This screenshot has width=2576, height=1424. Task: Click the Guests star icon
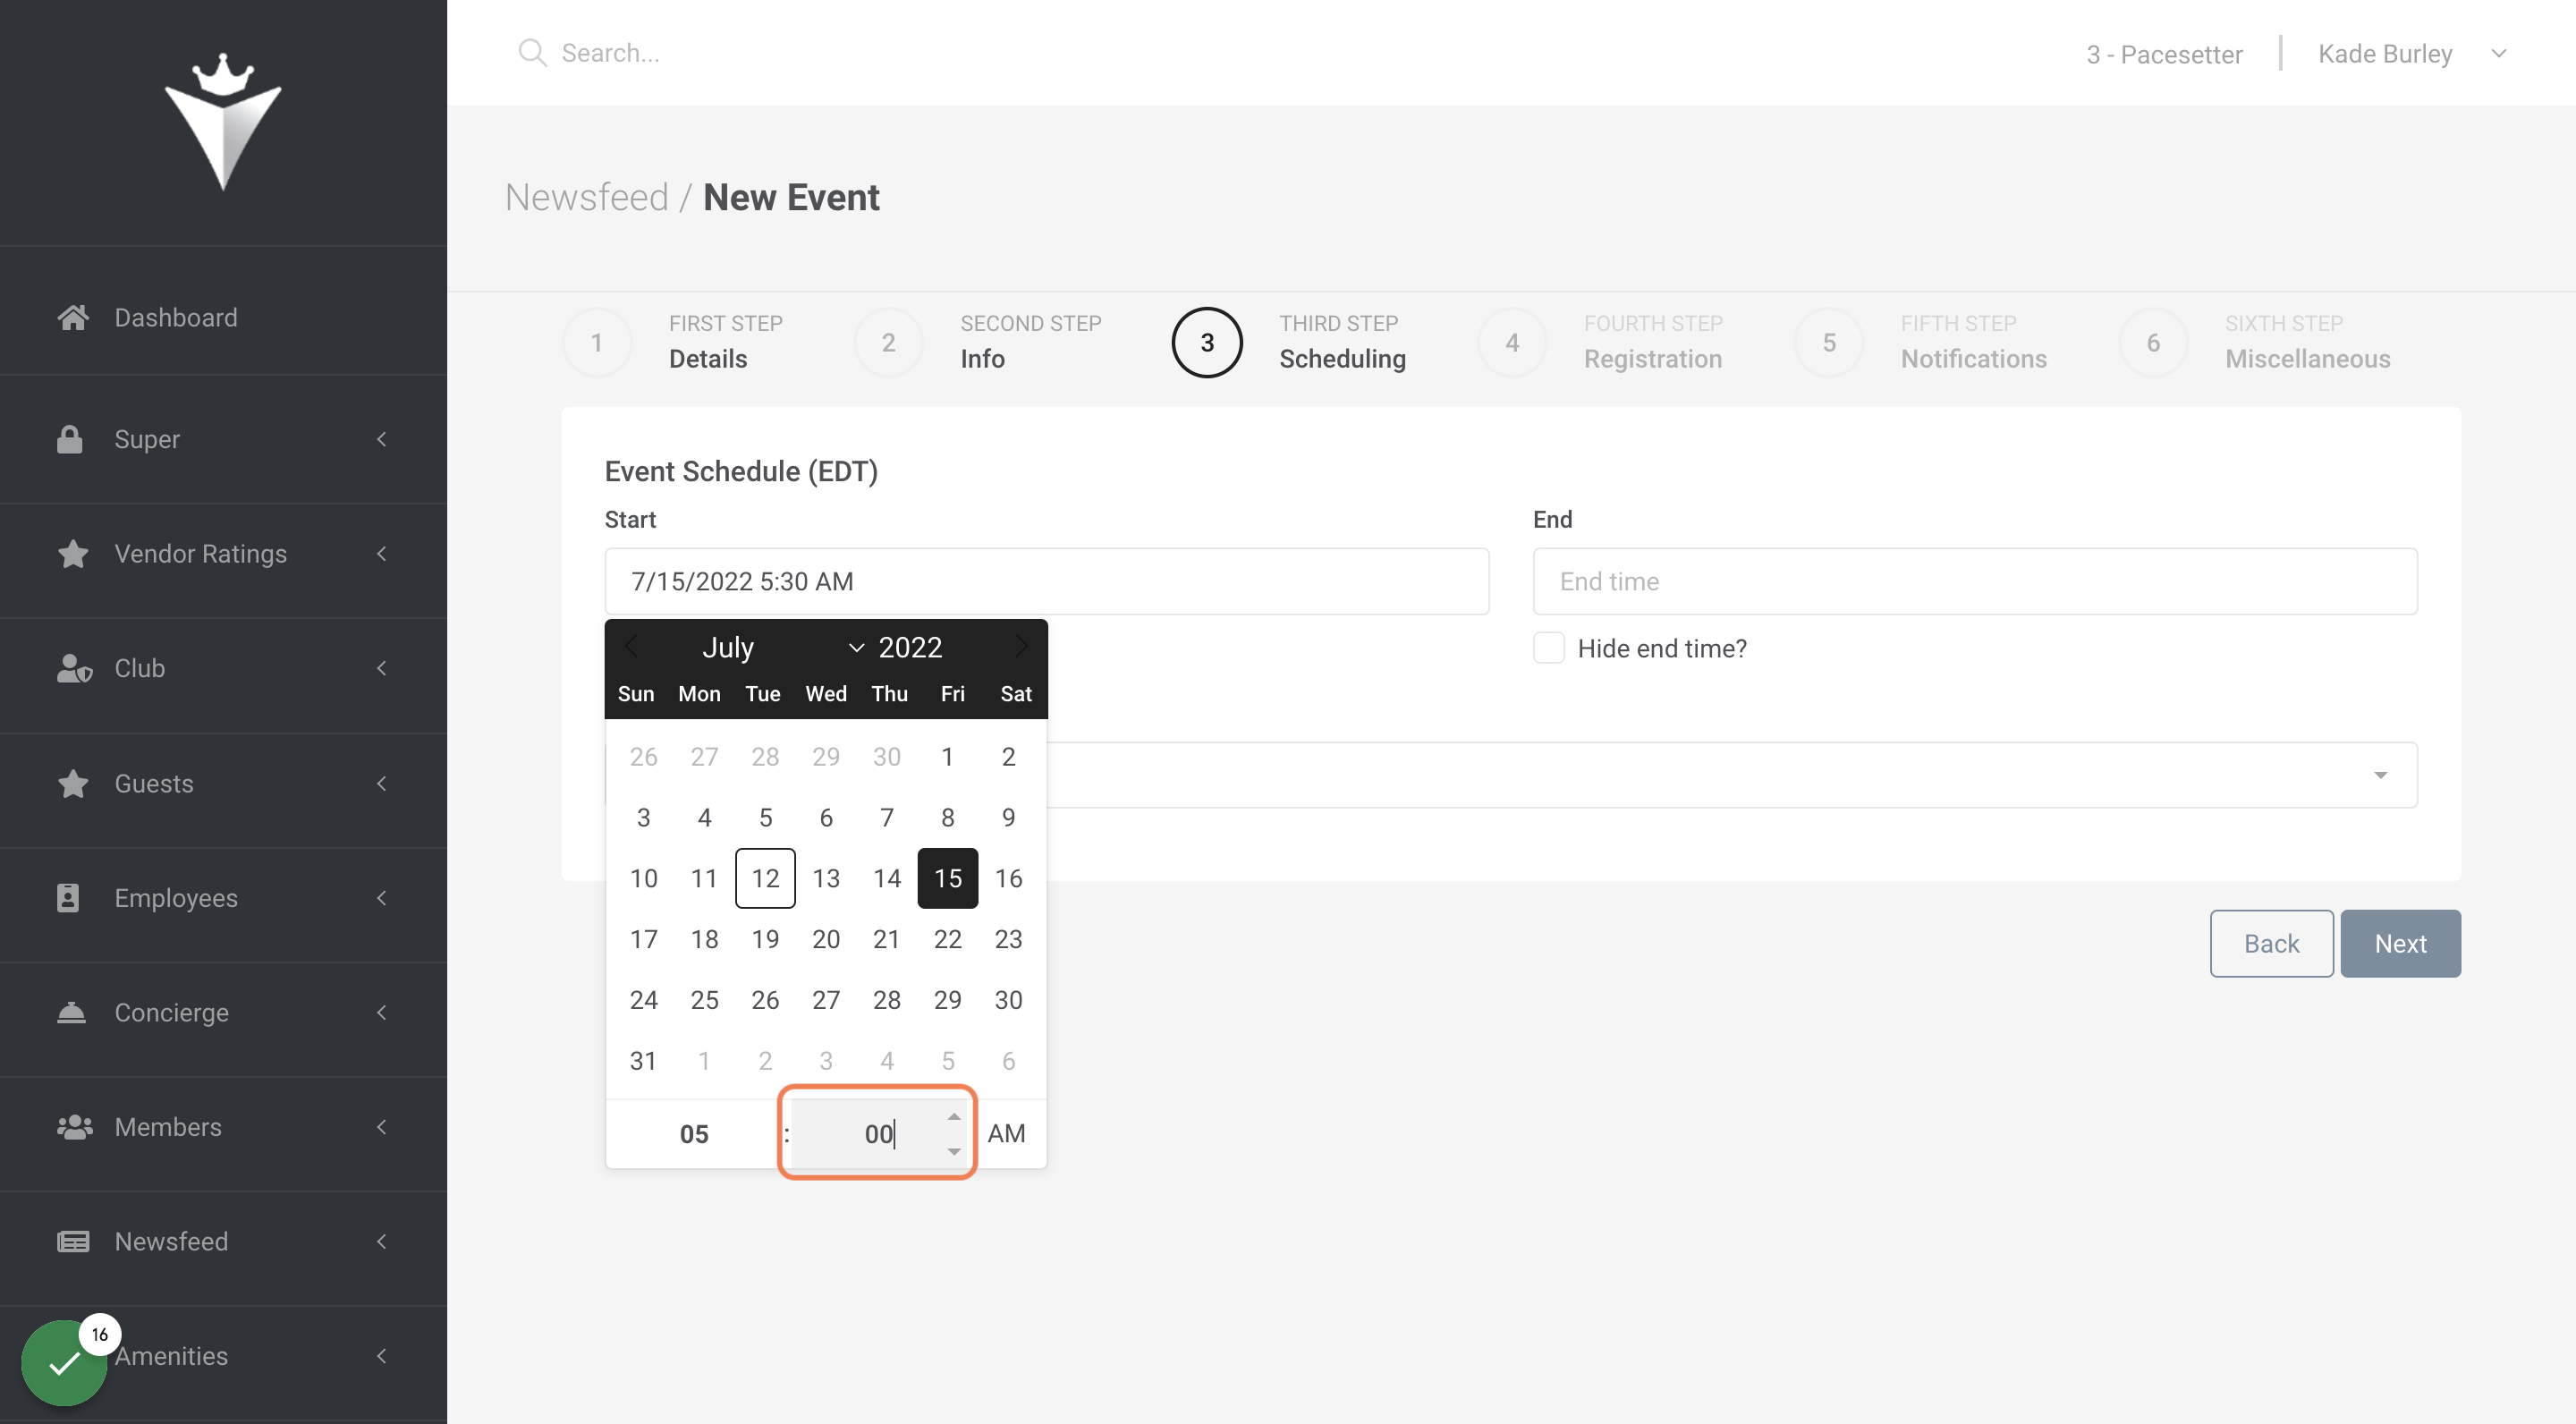coord(73,783)
